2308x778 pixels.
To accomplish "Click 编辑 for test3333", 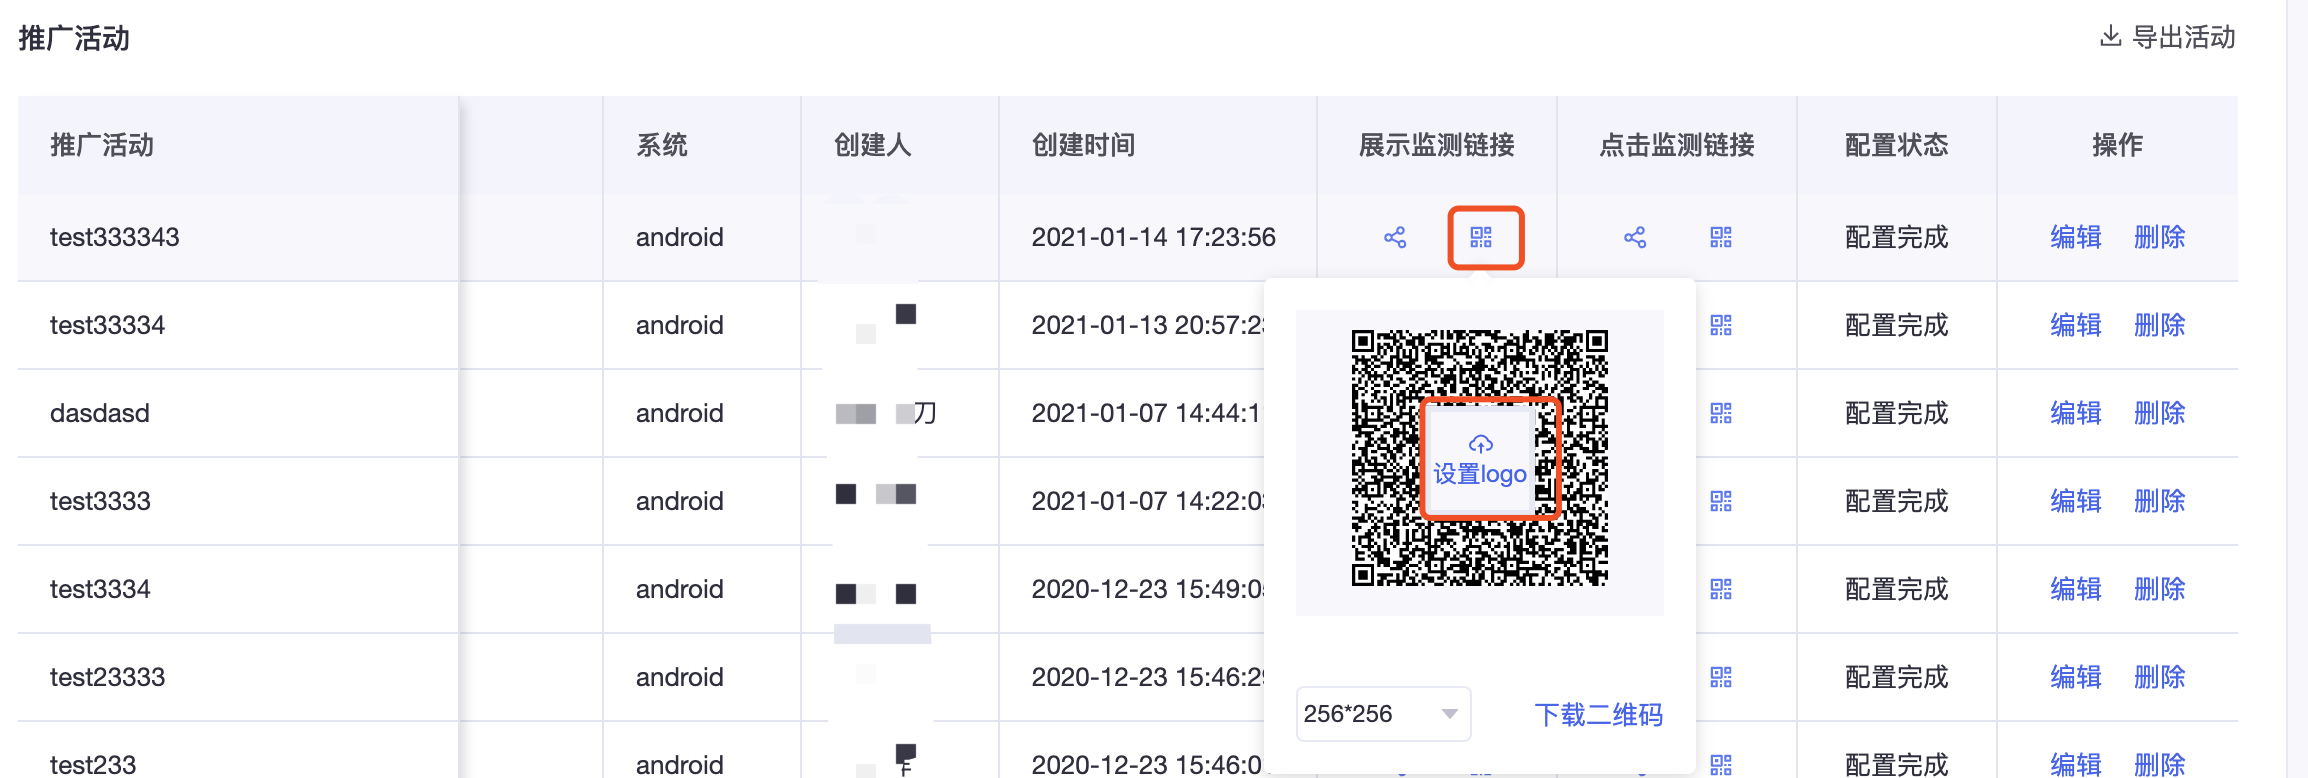I will point(2076,501).
